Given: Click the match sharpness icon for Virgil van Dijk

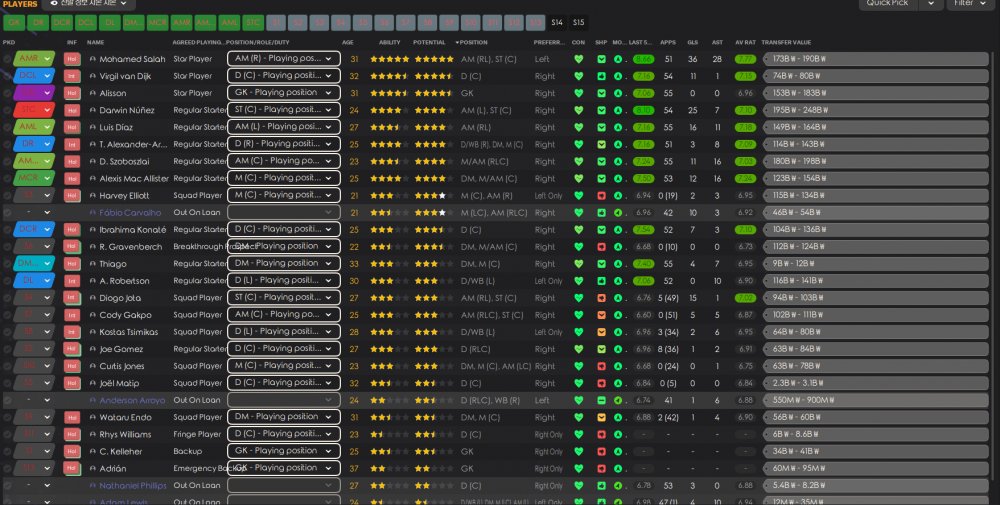Looking at the screenshot, I should (601, 76).
